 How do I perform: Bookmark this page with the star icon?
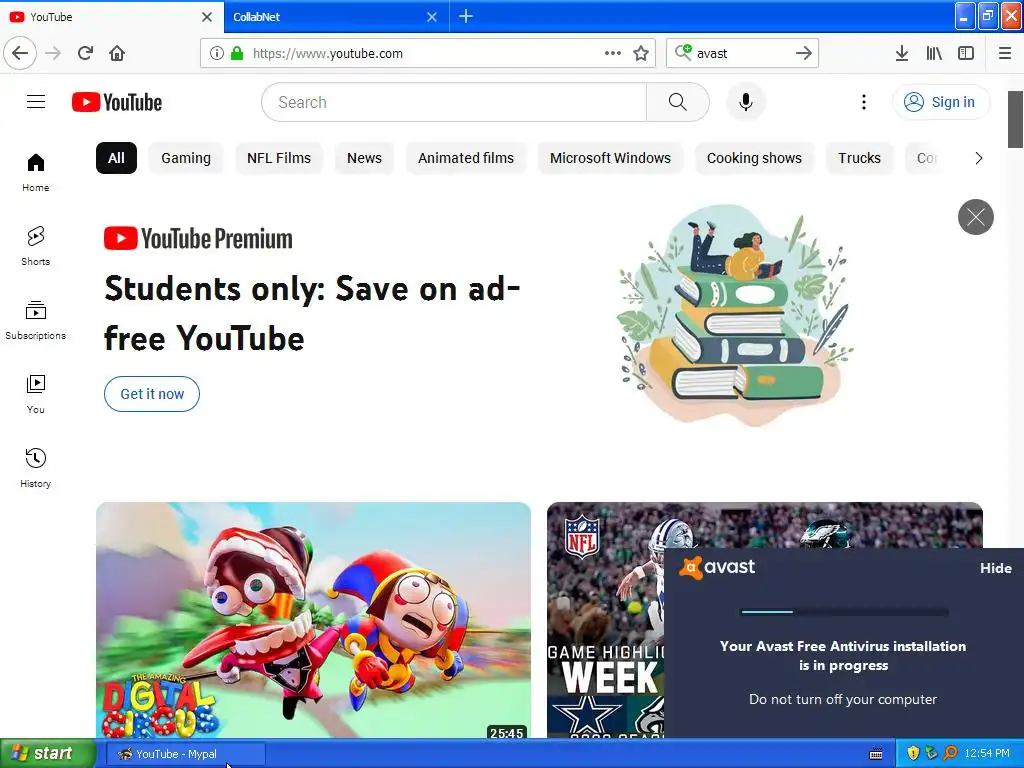(x=641, y=53)
